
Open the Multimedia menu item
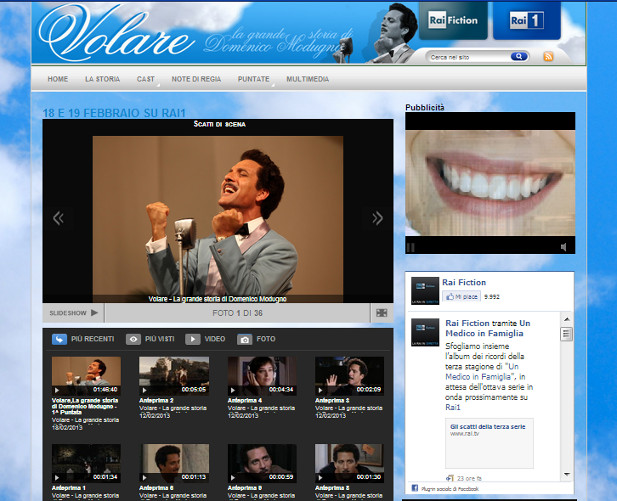(309, 78)
